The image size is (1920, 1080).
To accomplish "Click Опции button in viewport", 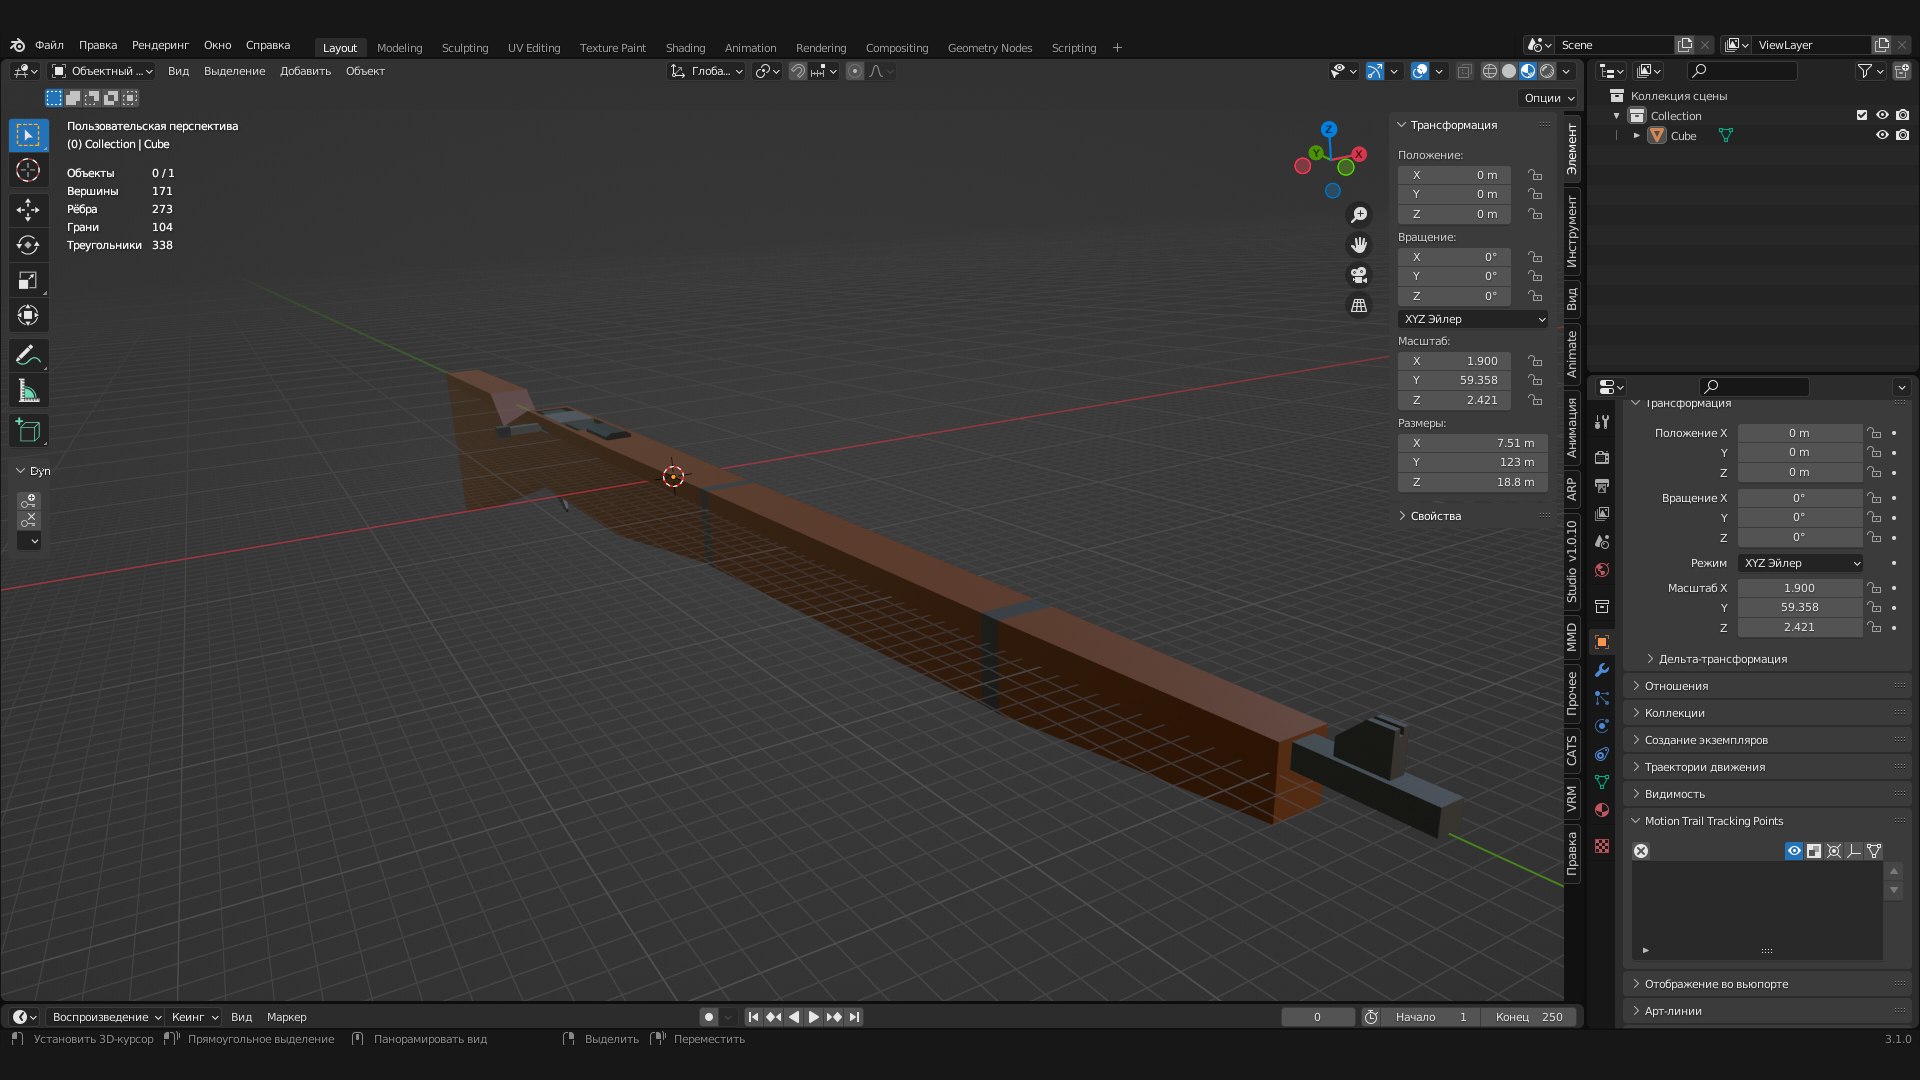I will 1549,98.
